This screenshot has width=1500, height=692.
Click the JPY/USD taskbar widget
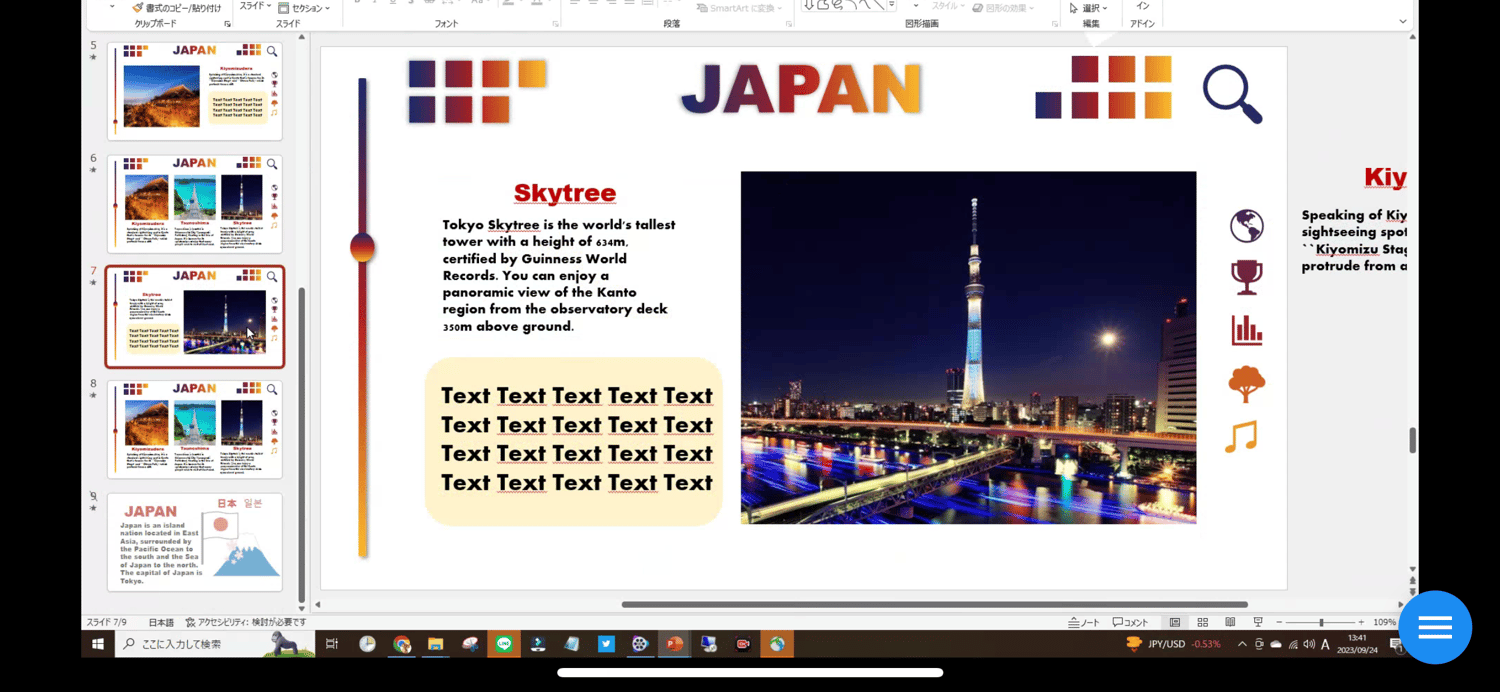(1174, 644)
